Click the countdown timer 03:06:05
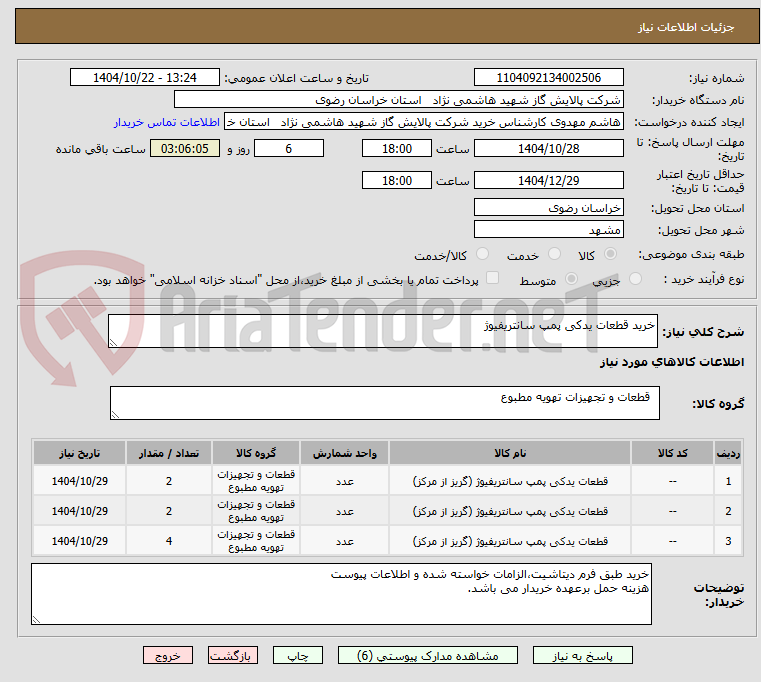The image size is (761, 682). pyautogui.click(x=185, y=149)
